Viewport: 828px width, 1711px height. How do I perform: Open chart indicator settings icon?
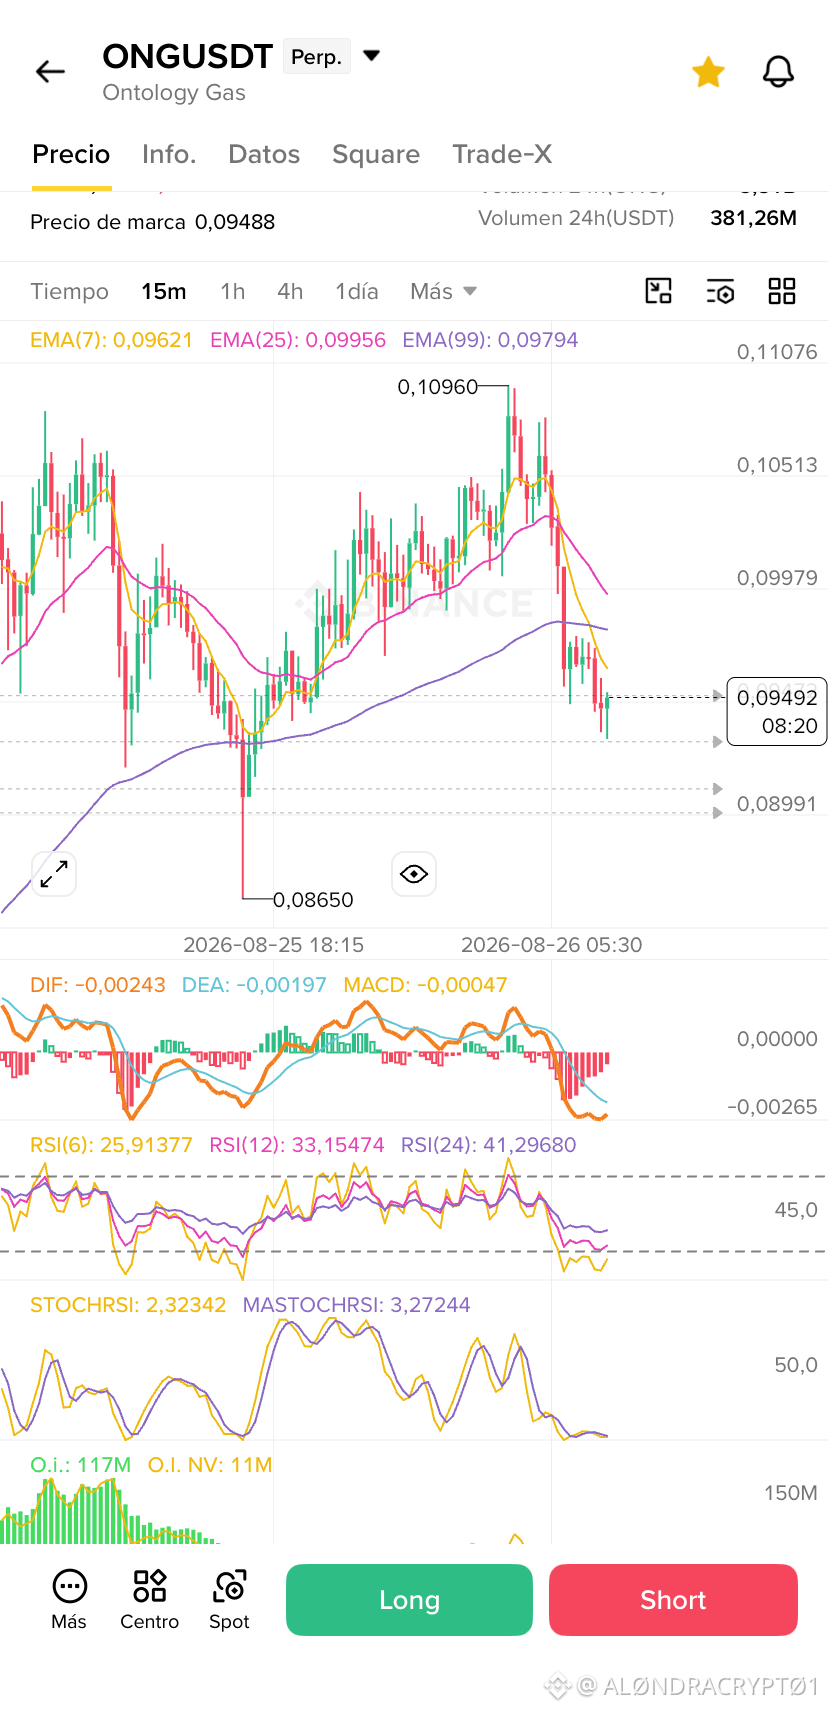tap(720, 291)
